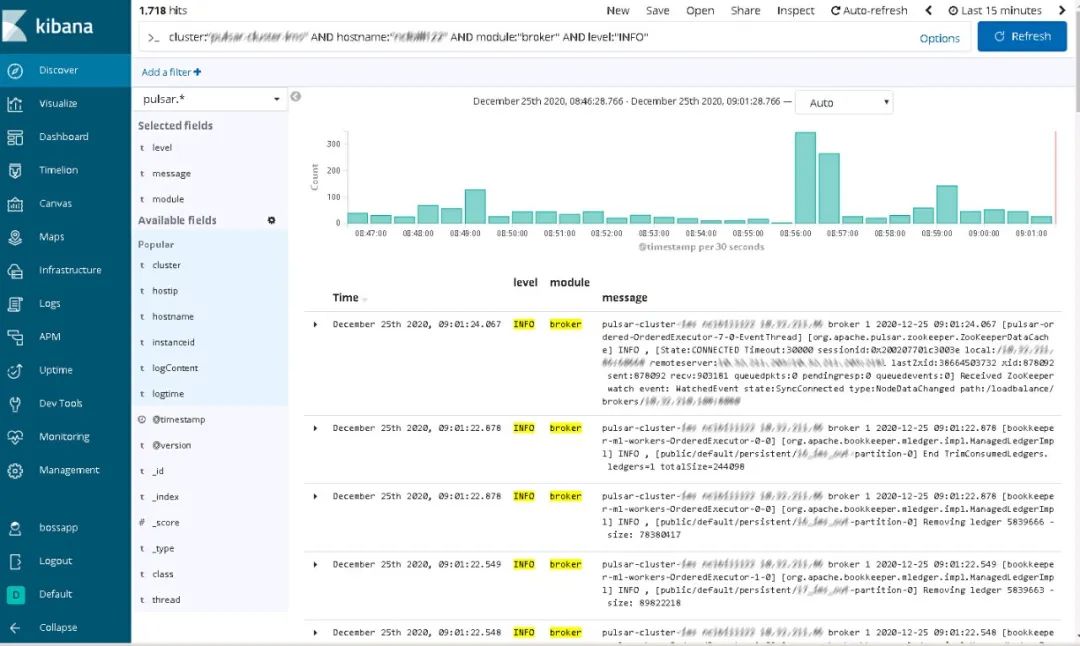Click the Logout door icon
This screenshot has width=1080, height=646.
pyautogui.click(x=15, y=561)
